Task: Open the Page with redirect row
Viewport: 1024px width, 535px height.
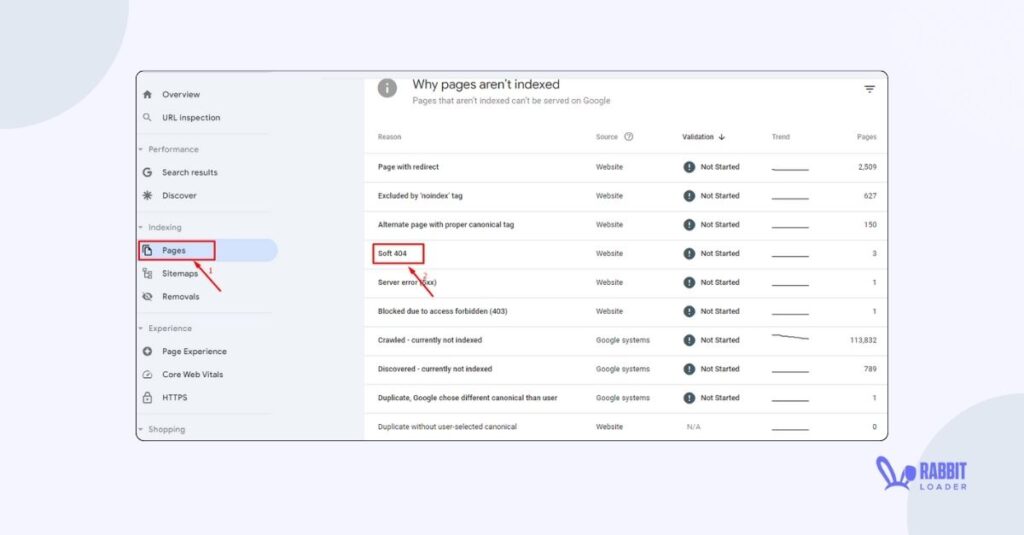Action: tap(626, 167)
